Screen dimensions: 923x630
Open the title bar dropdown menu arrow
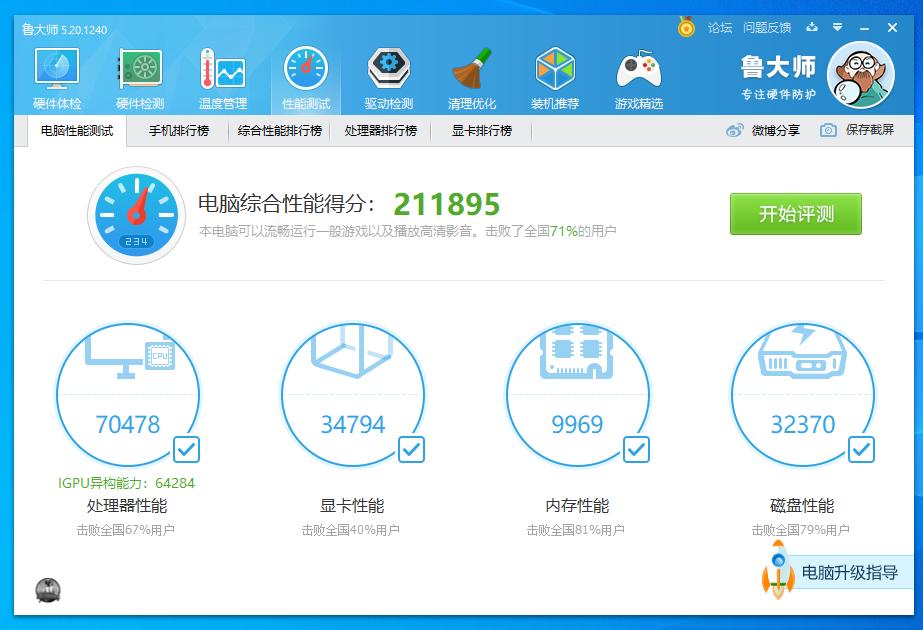[838, 27]
